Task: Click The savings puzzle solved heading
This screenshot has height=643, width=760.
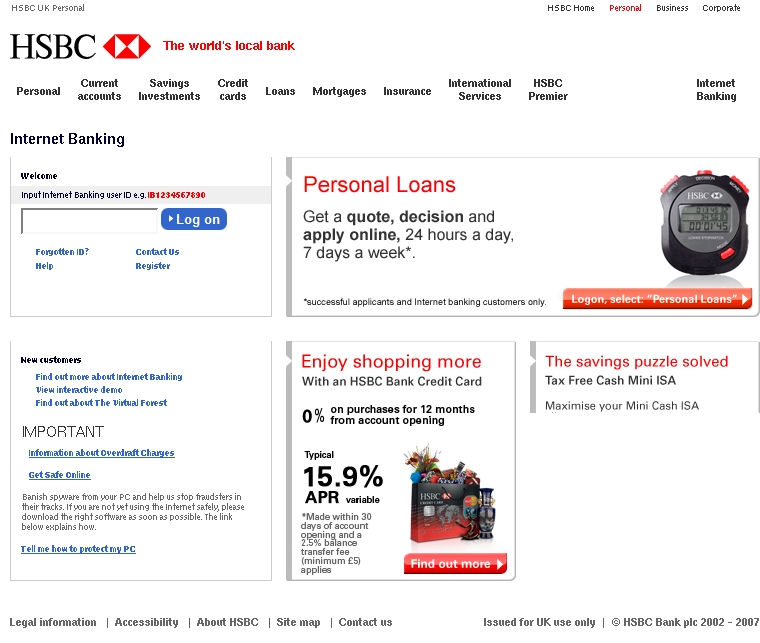Action: click(x=636, y=361)
